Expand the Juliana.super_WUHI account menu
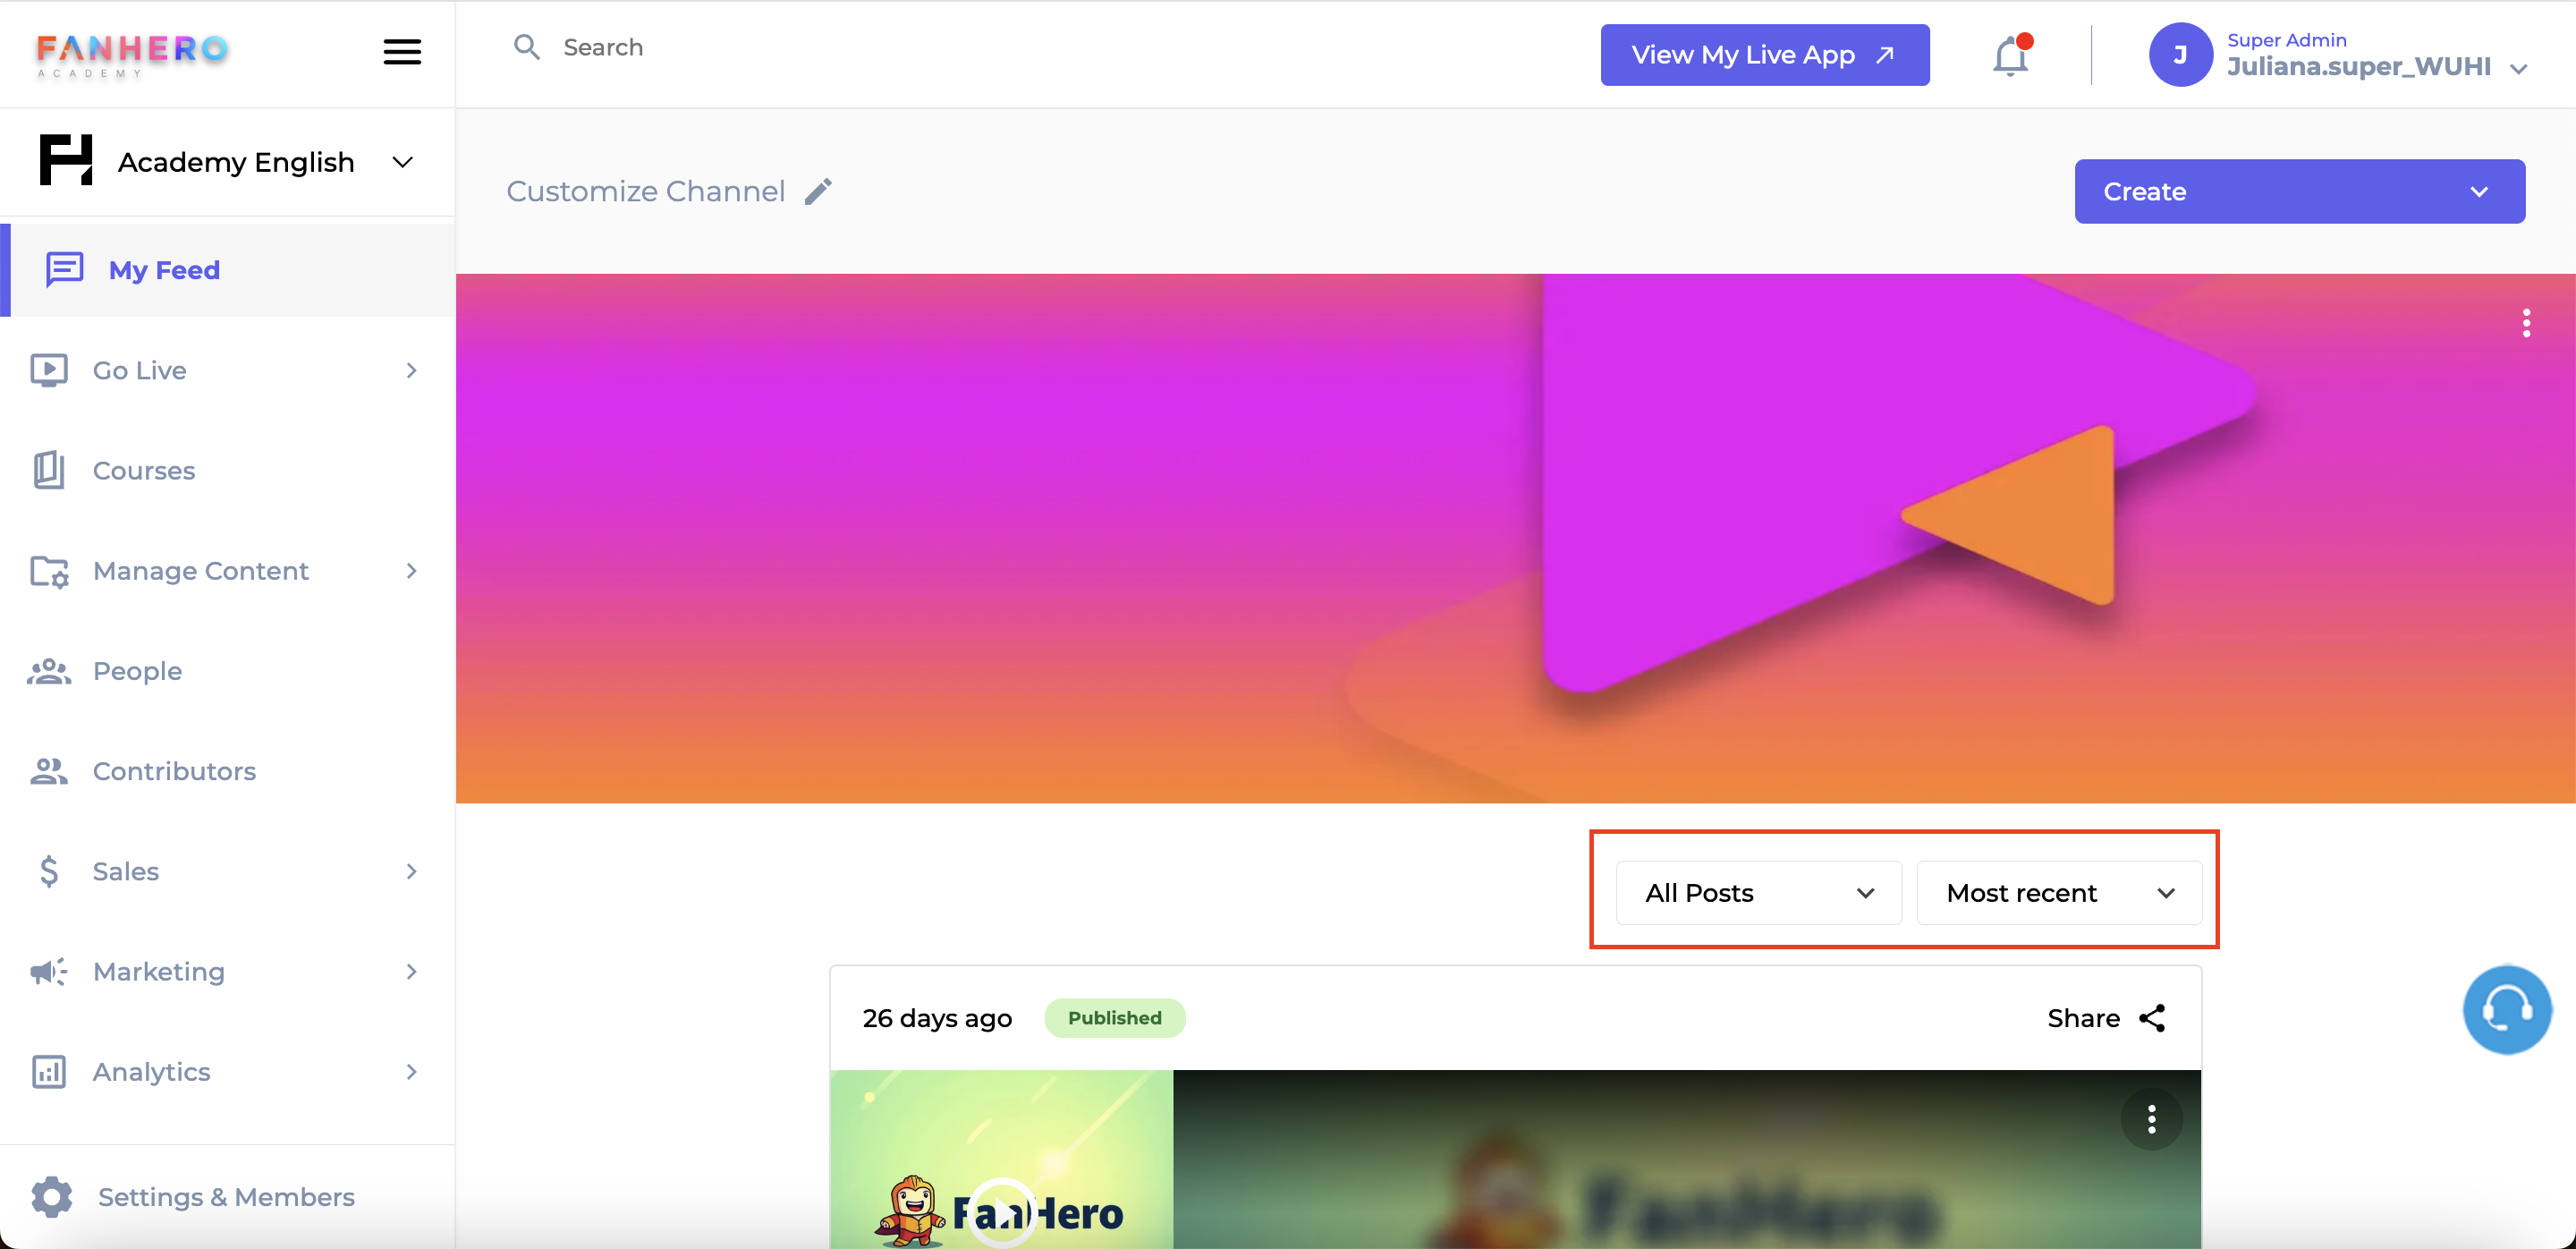 coord(2518,68)
